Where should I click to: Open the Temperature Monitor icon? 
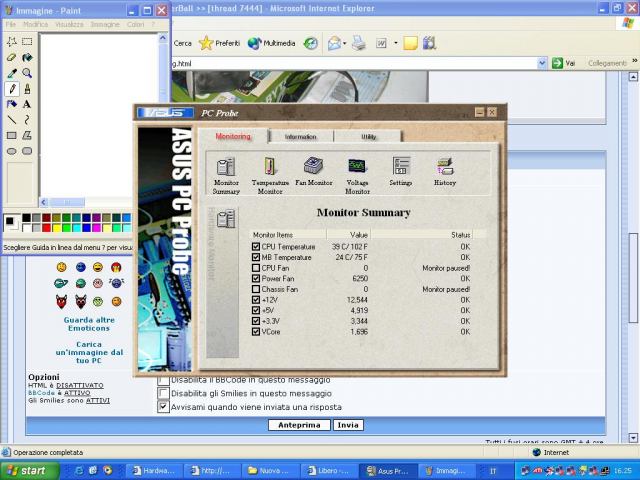click(x=270, y=176)
